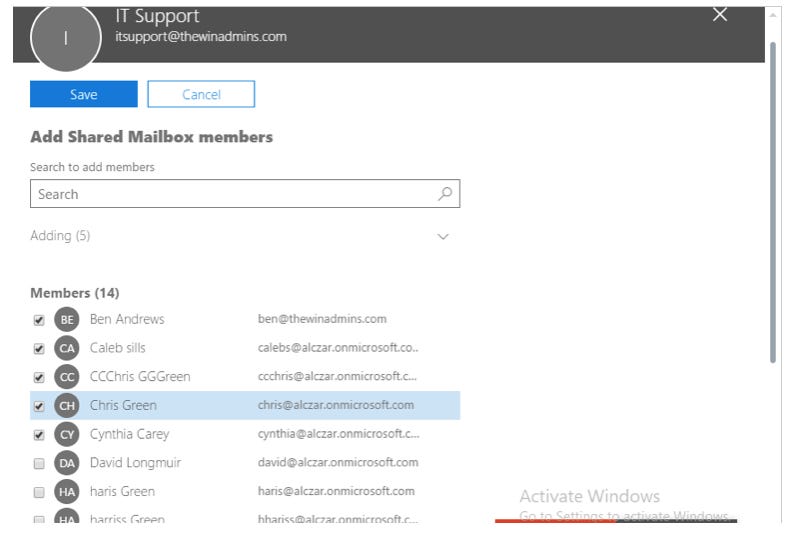Uncheck Caleb sills checkbox
Screen dimensions: 793x542
click(x=39, y=349)
